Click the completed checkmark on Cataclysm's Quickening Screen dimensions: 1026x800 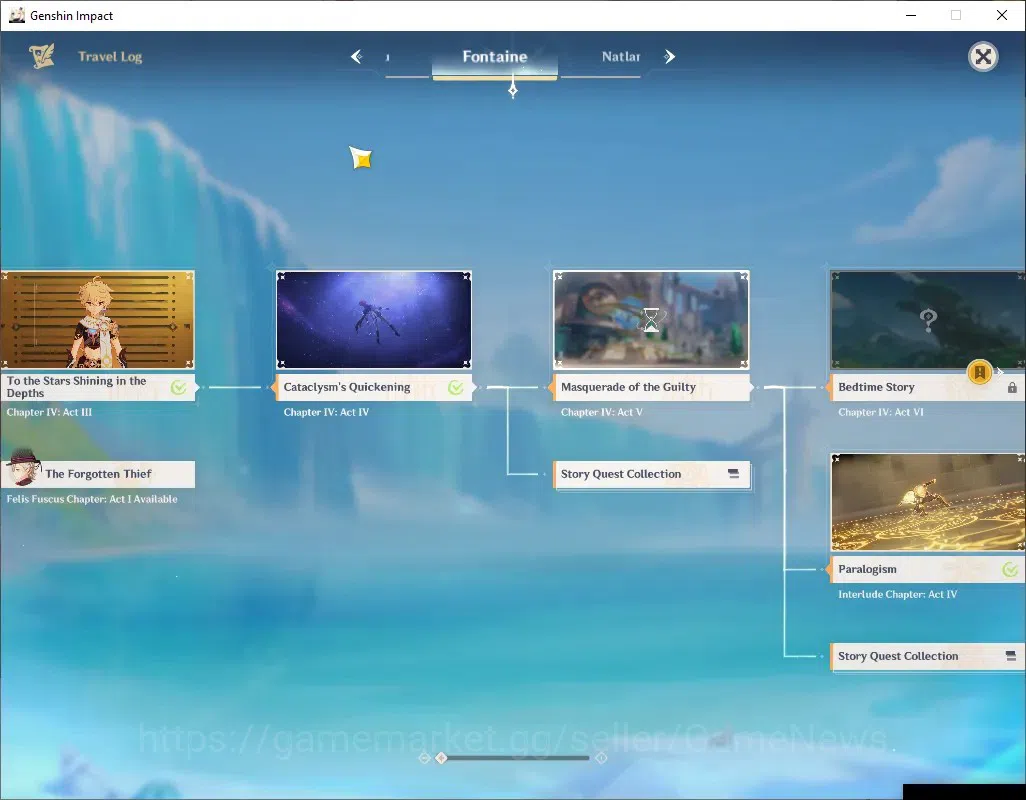tap(455, 387)
